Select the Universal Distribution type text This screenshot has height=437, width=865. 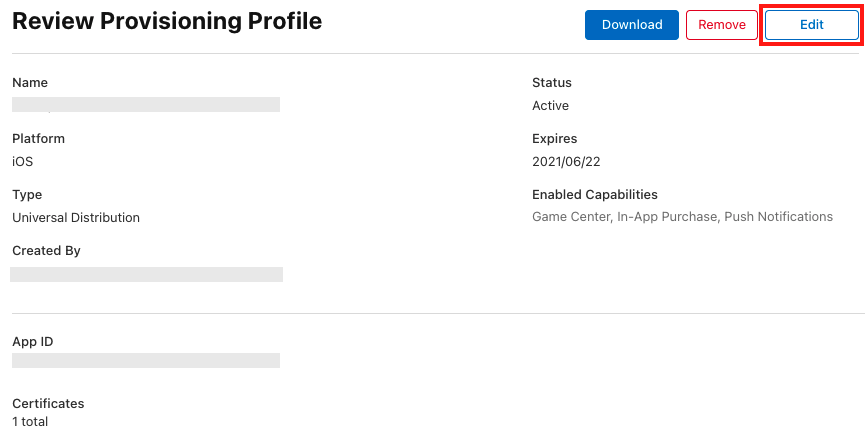(x=76, y=217)
